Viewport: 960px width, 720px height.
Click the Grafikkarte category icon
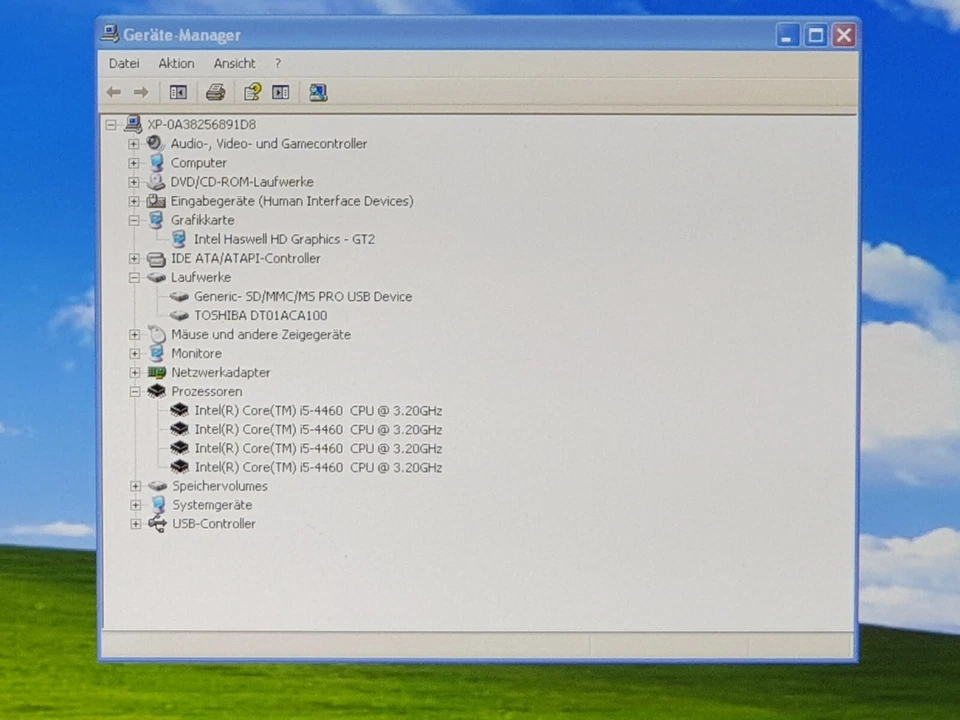(157, 219)
